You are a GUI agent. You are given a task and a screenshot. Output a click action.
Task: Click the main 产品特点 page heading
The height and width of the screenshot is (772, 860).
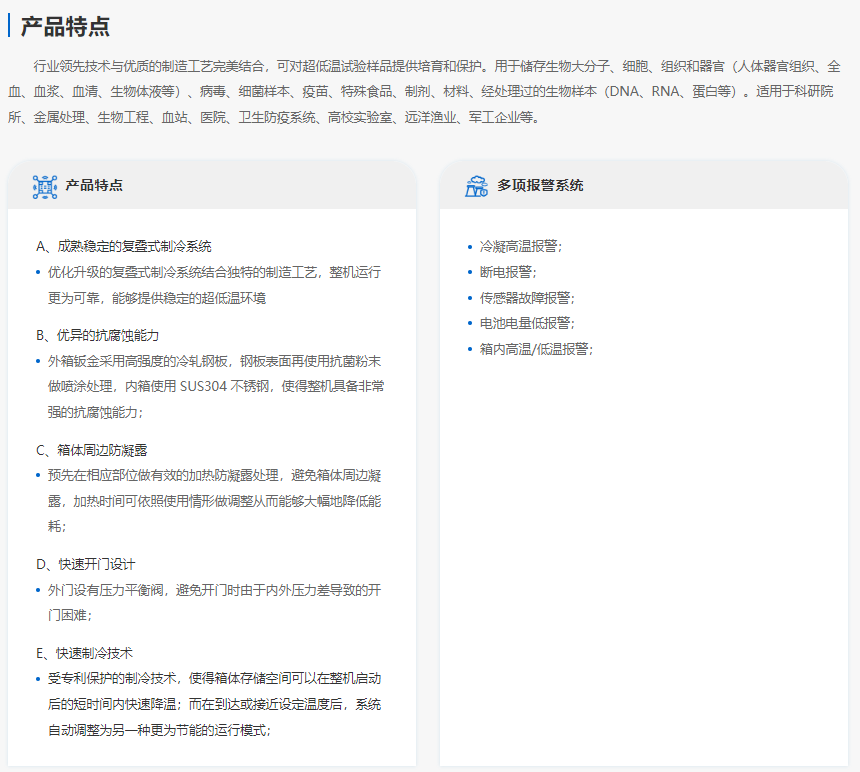click(65, 26)
